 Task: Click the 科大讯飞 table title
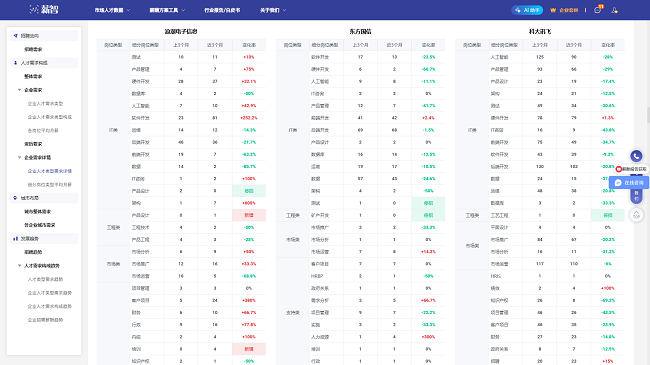[540, 32]
